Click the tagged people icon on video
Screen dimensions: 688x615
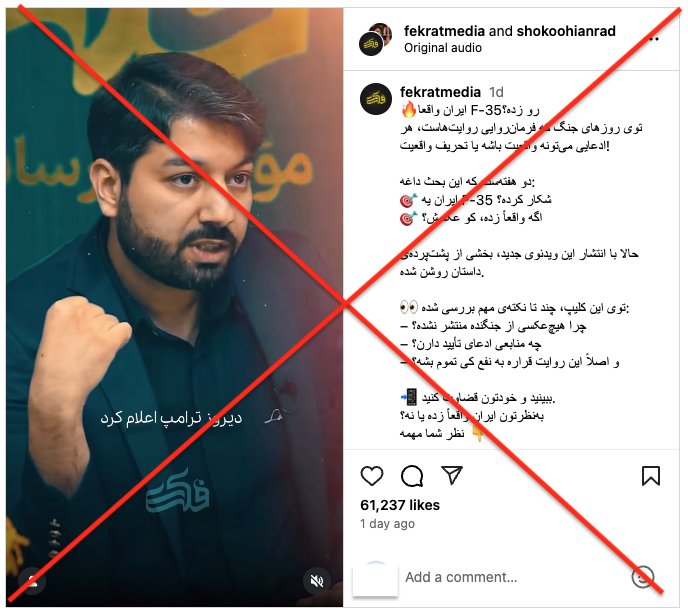[x=32, y=581]
